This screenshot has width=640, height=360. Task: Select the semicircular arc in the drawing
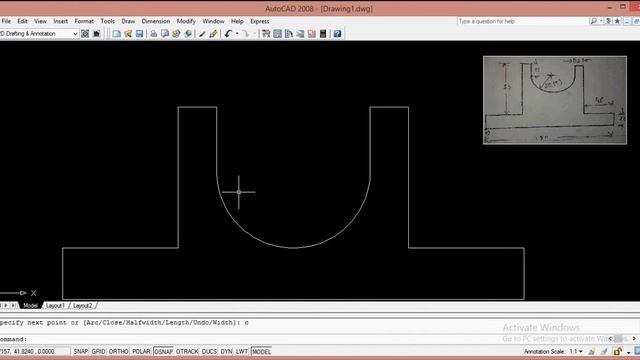pos(293,247)
